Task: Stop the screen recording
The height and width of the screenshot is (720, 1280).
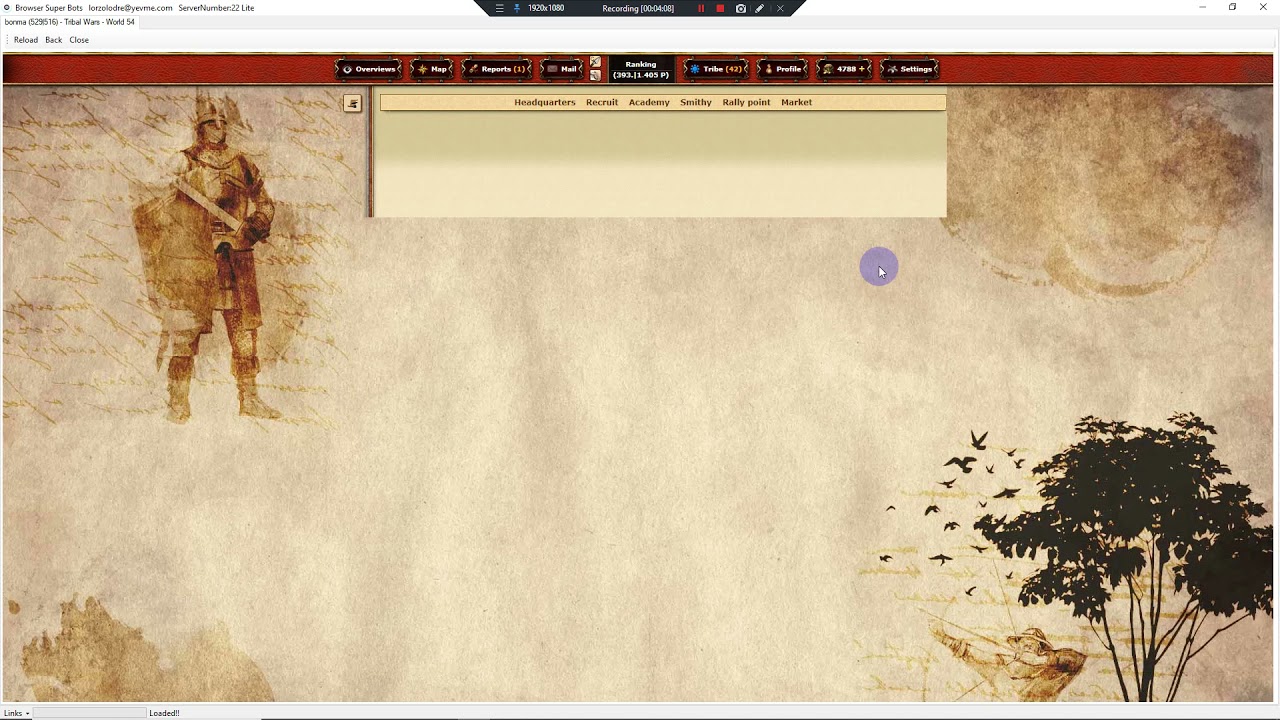Action: (x=720, y=8)
